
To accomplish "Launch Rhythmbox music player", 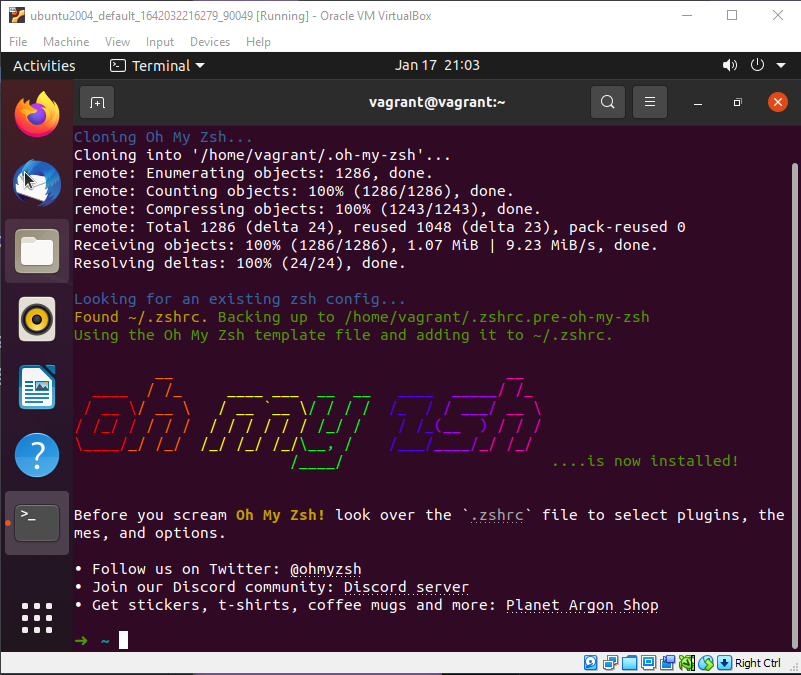I will click(37, 319).
